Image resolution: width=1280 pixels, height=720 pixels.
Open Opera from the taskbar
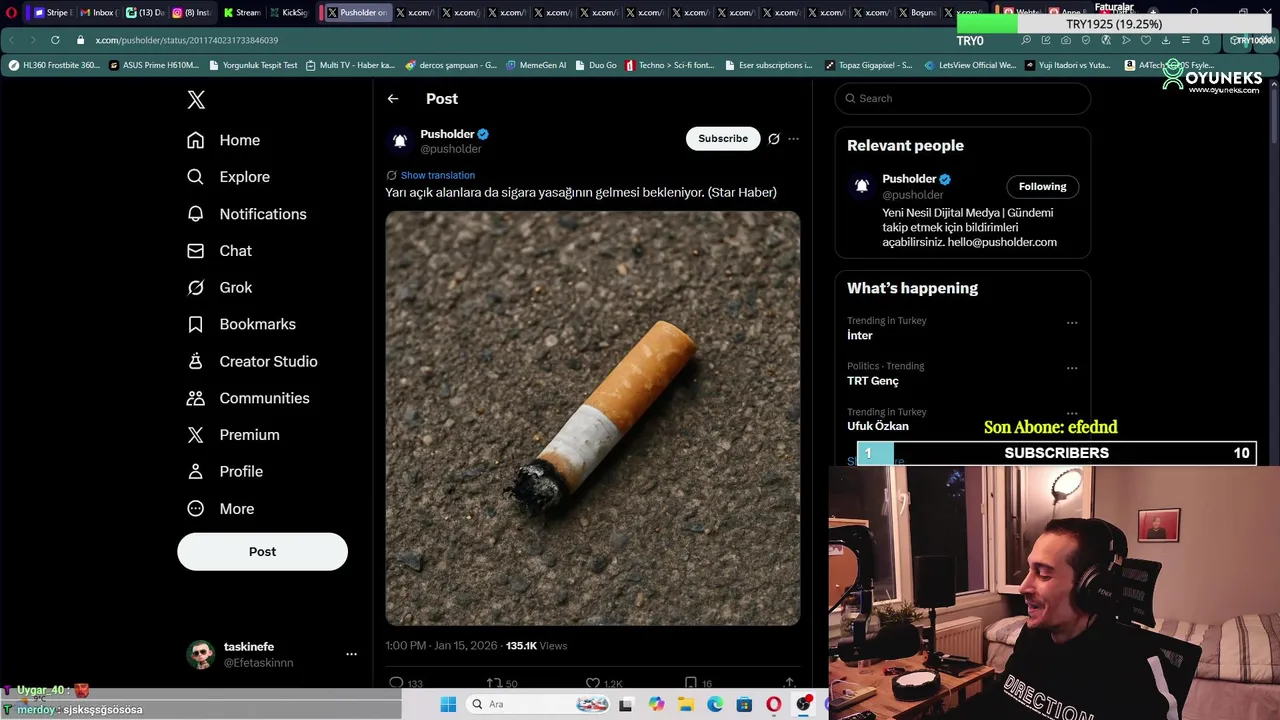click(x=774, y=704)
